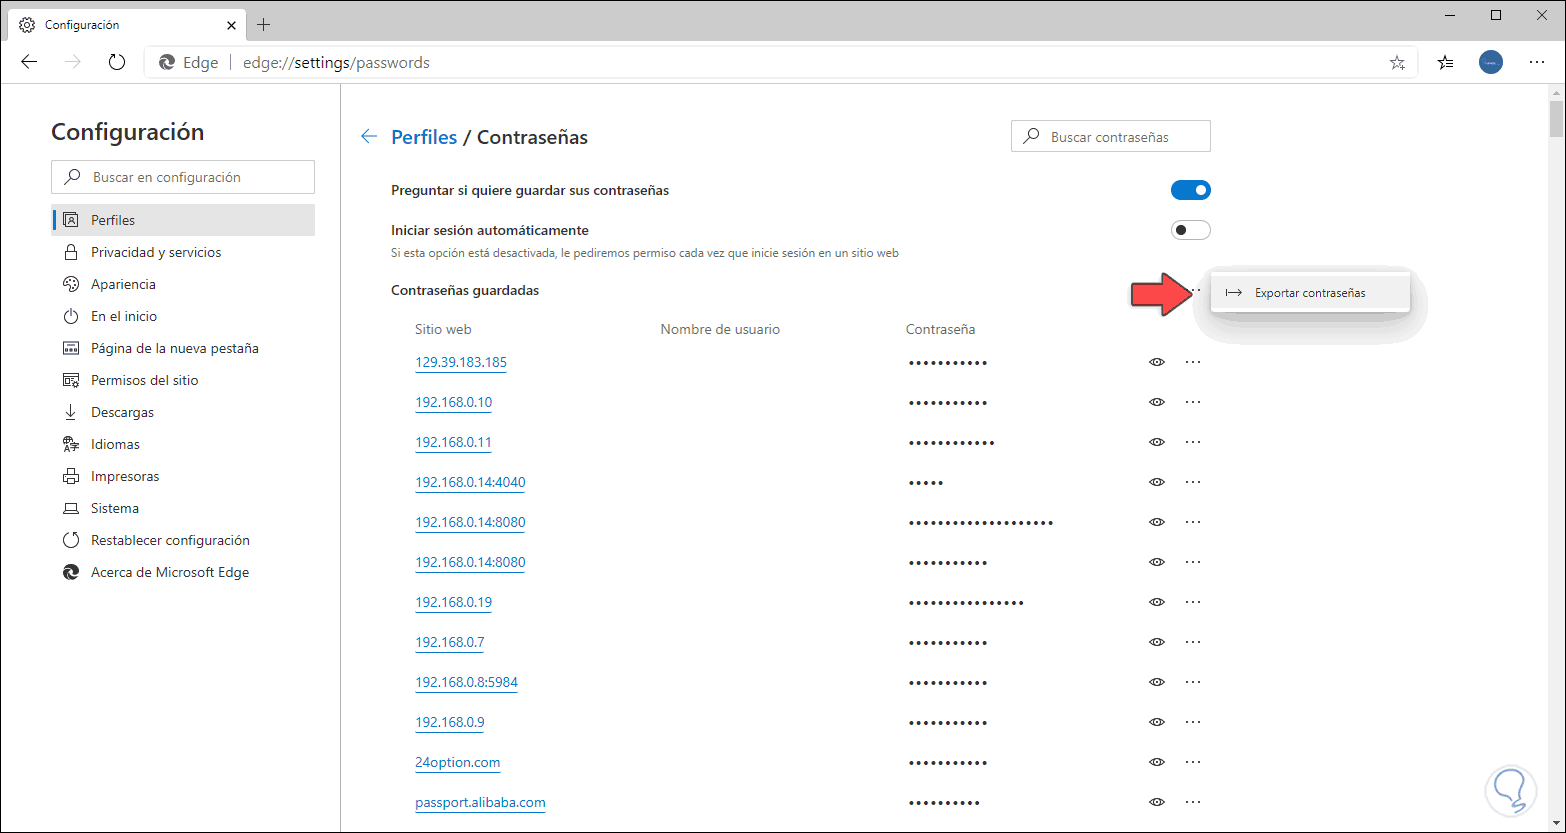Add page to favorites with star icon
This screenshot has width=1566, height=833.
(x=1397, y=62)
